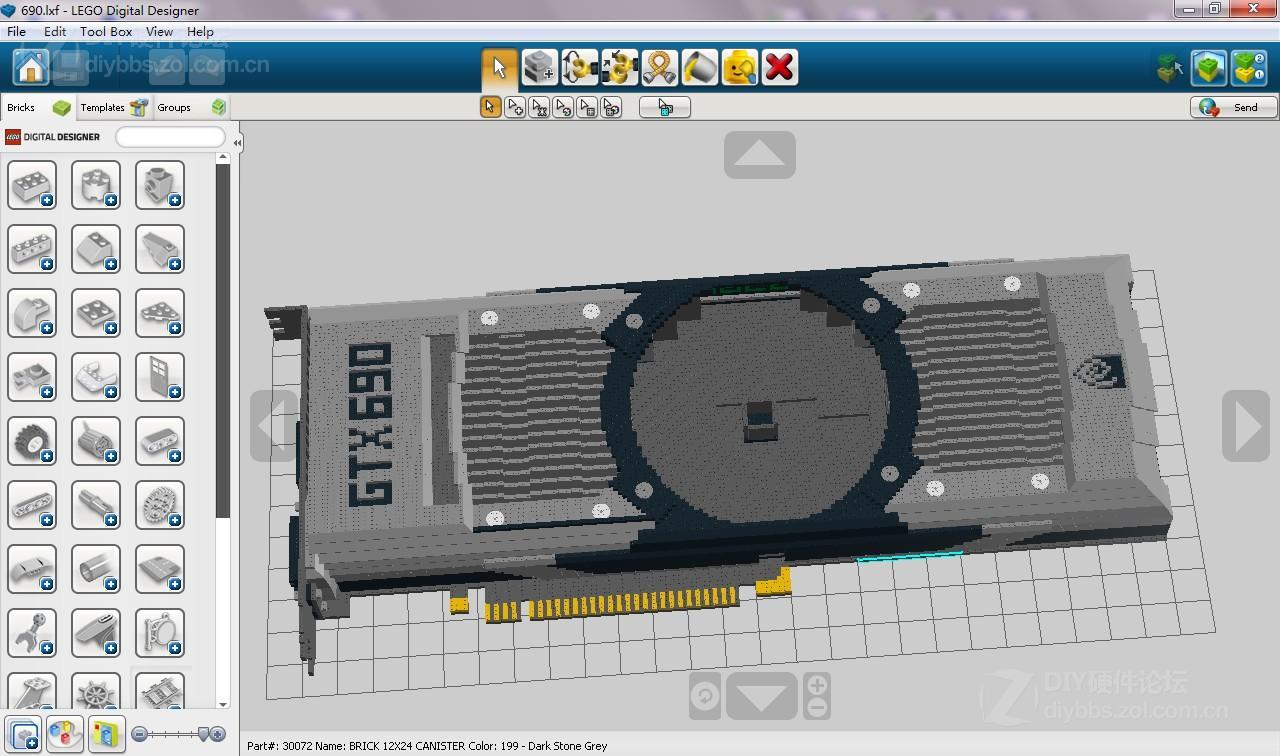This screenshot has width=1280, height=756.
Task: Enable color selection mode
Action: click(x=563, y=107)
